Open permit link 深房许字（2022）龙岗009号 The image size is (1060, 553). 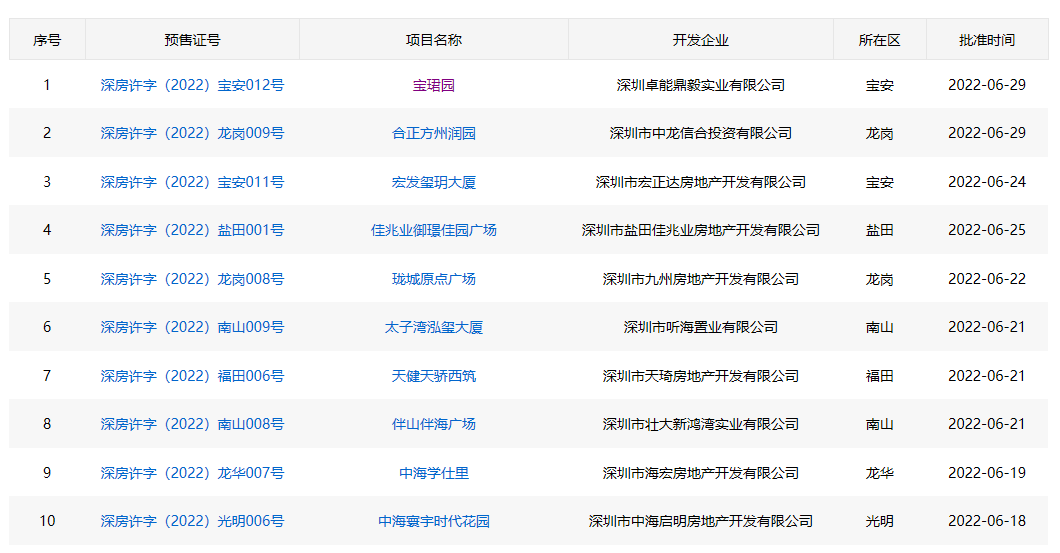pos(192,133)
